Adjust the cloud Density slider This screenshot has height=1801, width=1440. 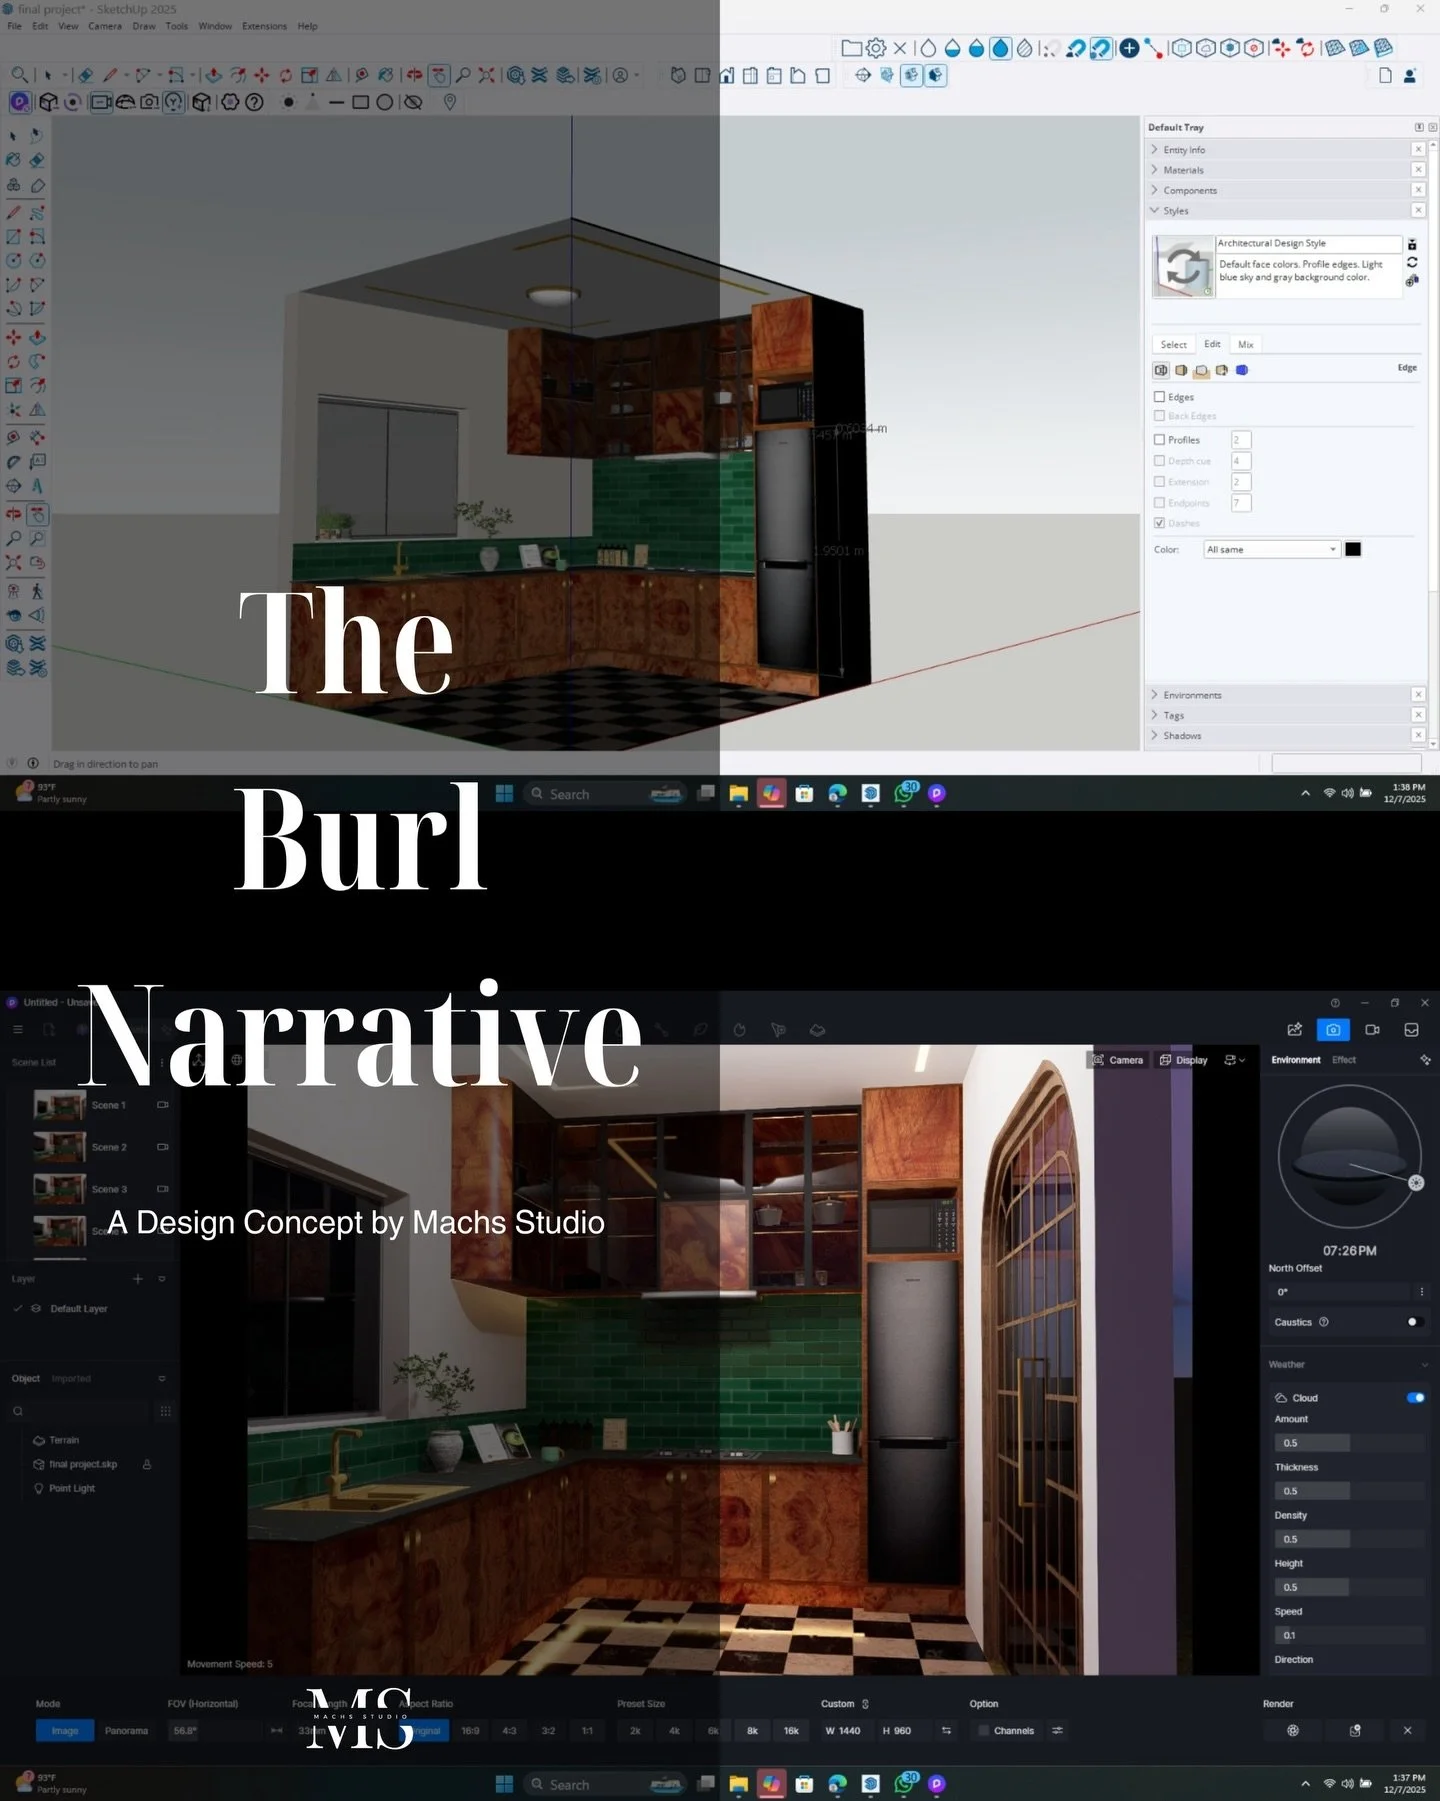click(x=1349, y=1539)
